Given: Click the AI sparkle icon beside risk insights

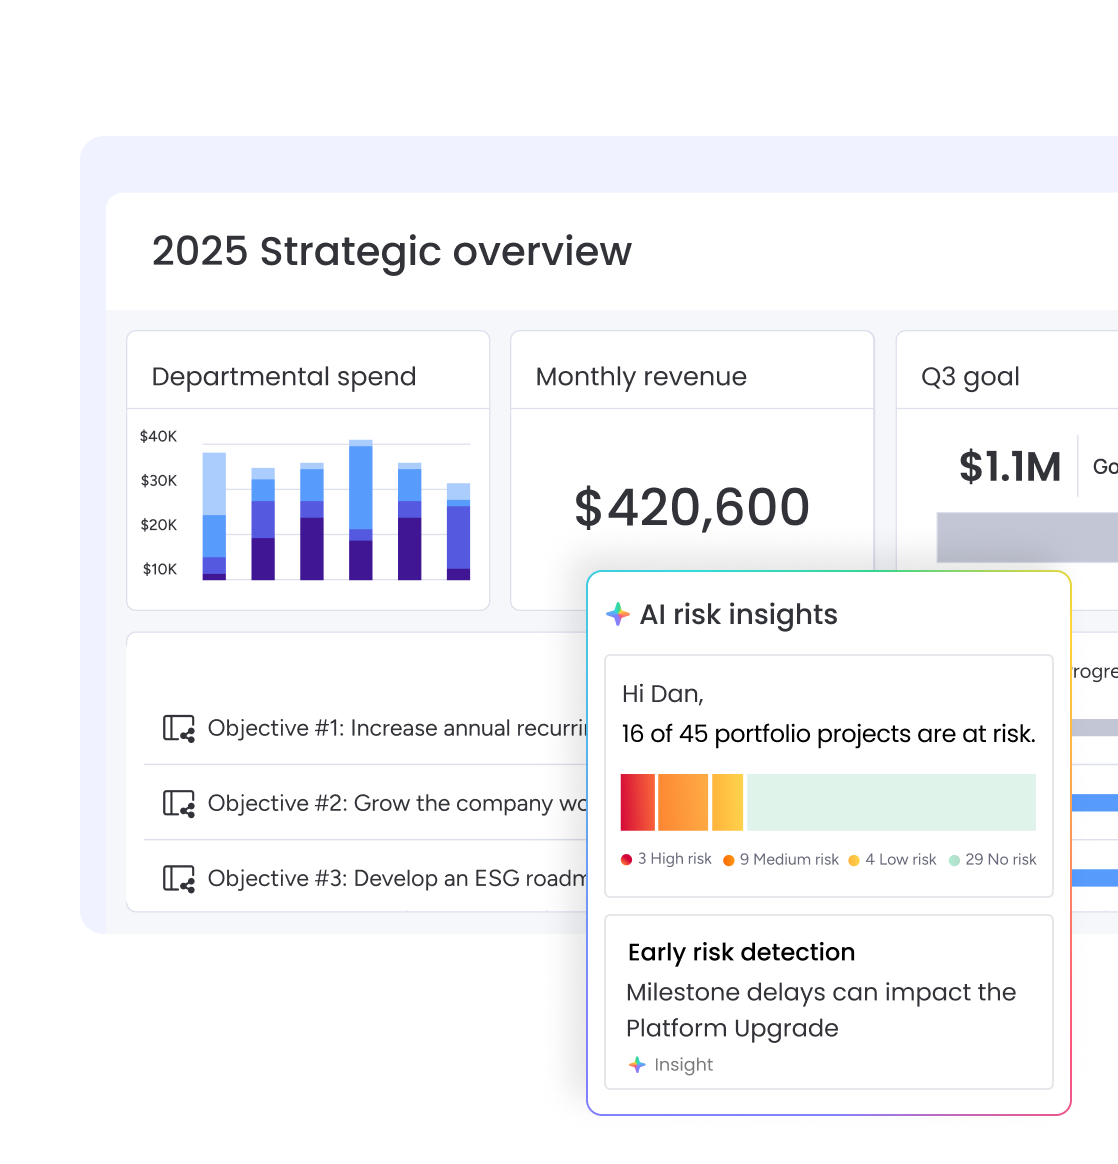Looking at the screenshot, I should click(x=618, y=614).
